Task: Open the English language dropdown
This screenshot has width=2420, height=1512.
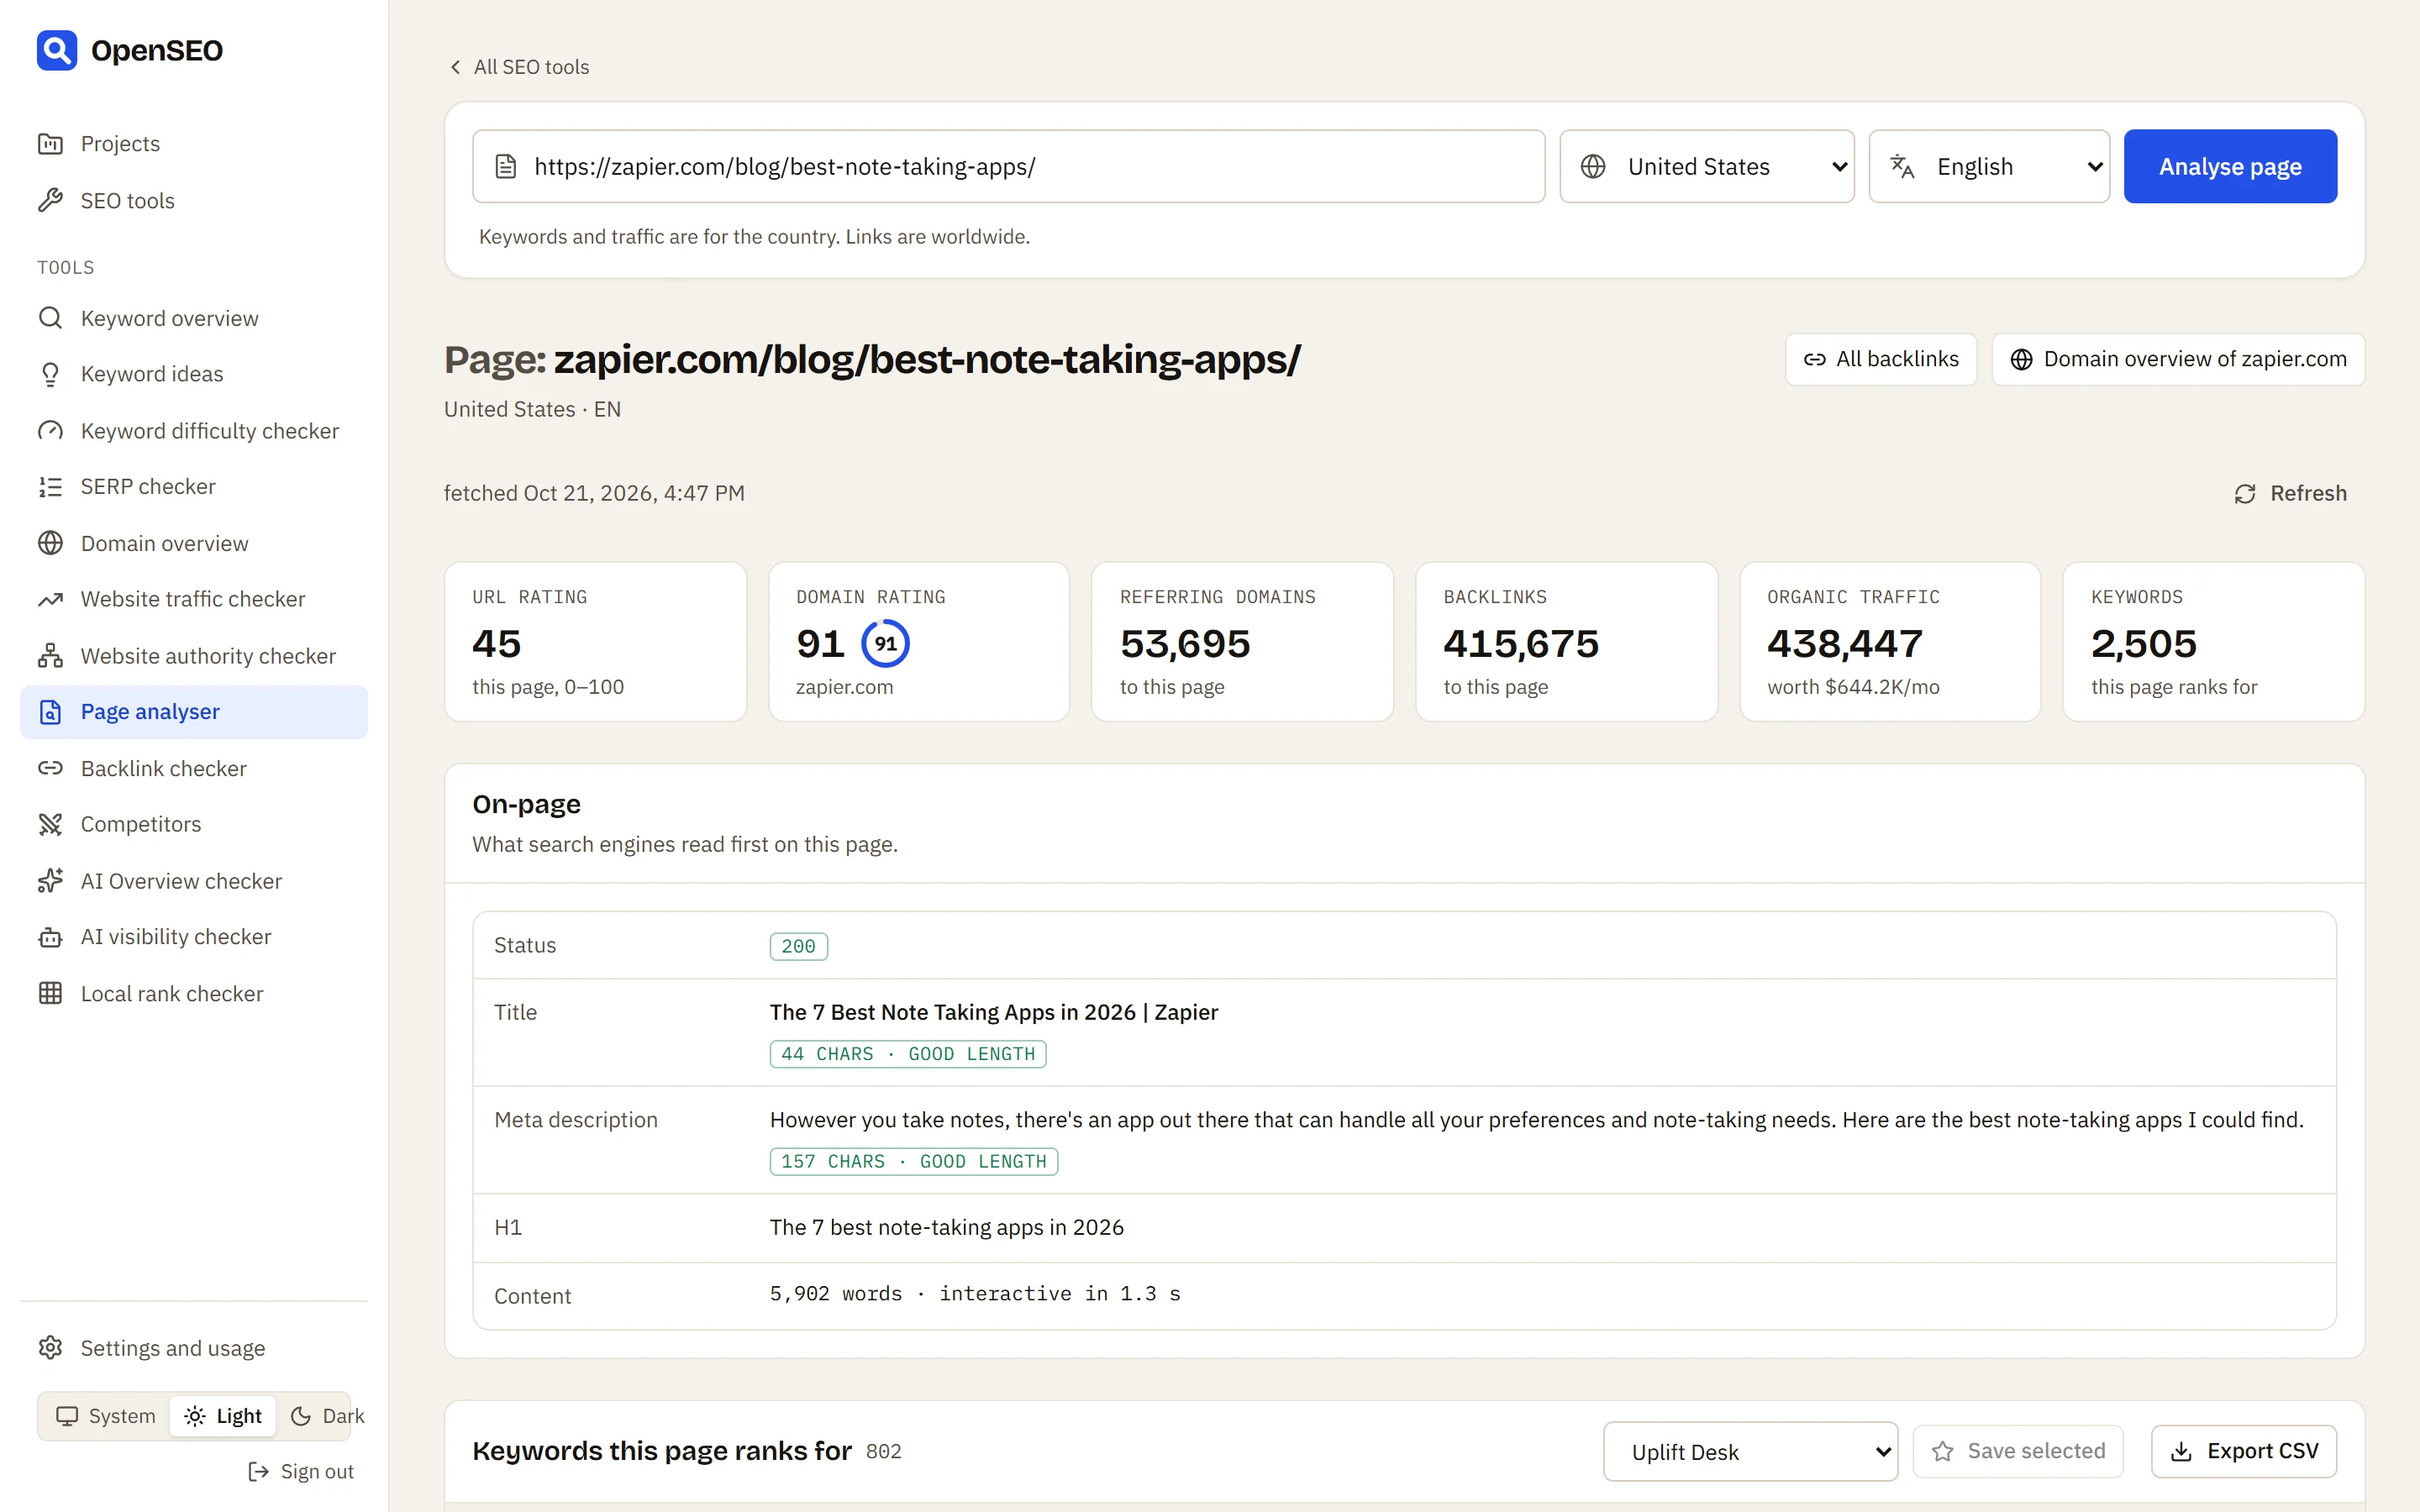Action: pyautogui.click(x=1989, y=166)
